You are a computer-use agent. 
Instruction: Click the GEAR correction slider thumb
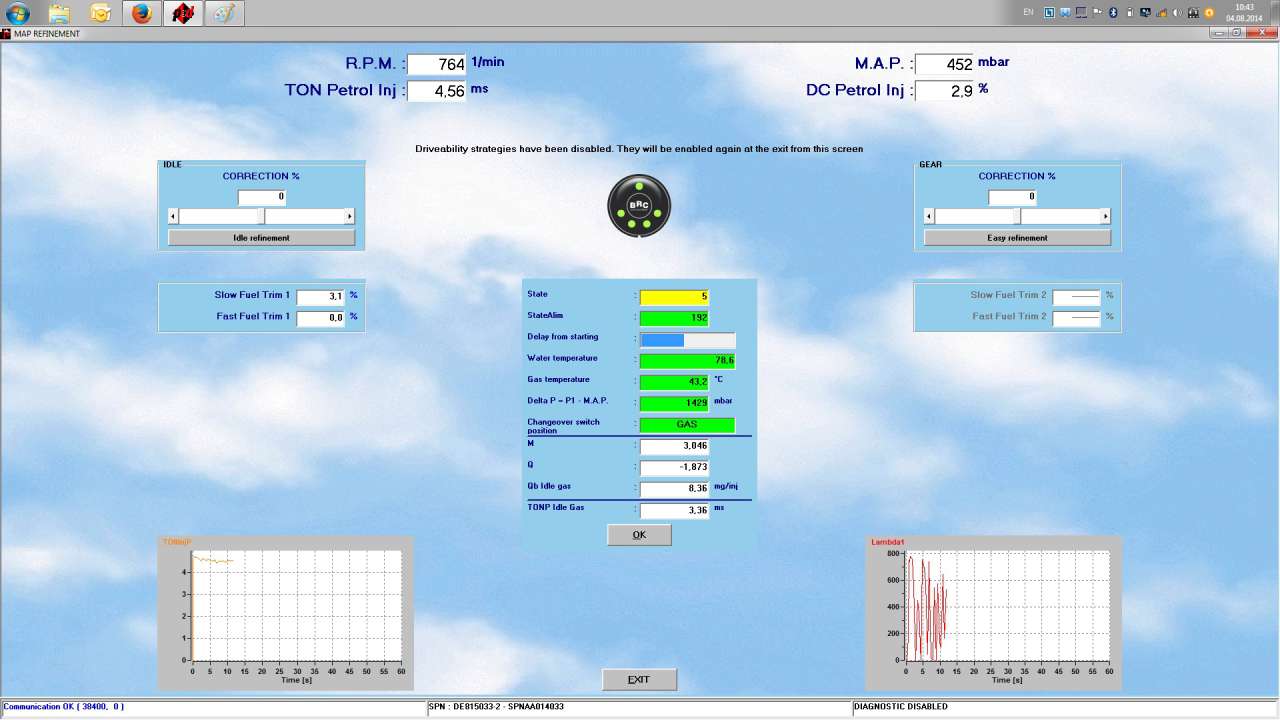click(1018, 216)
